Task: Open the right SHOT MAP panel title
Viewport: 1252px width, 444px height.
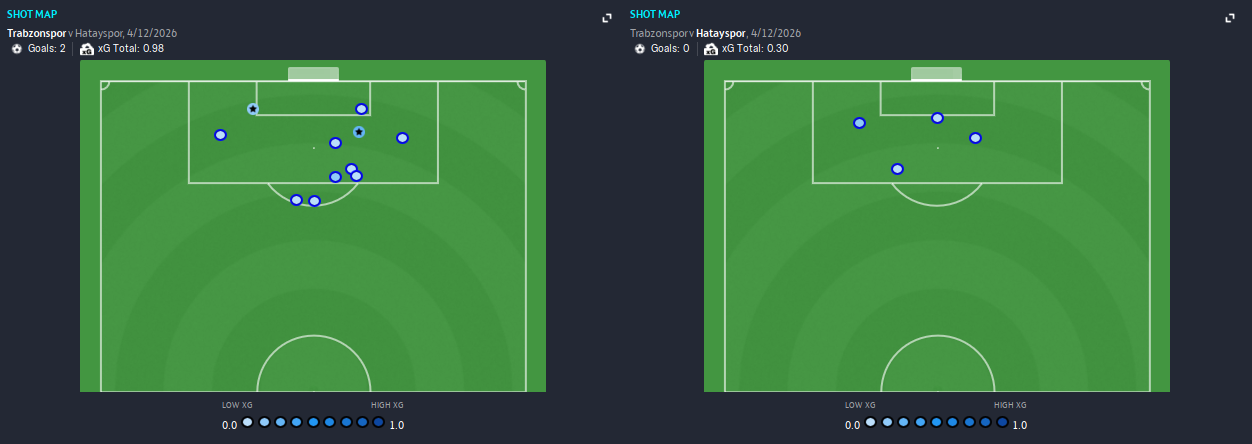Action: tap(654, 14)
